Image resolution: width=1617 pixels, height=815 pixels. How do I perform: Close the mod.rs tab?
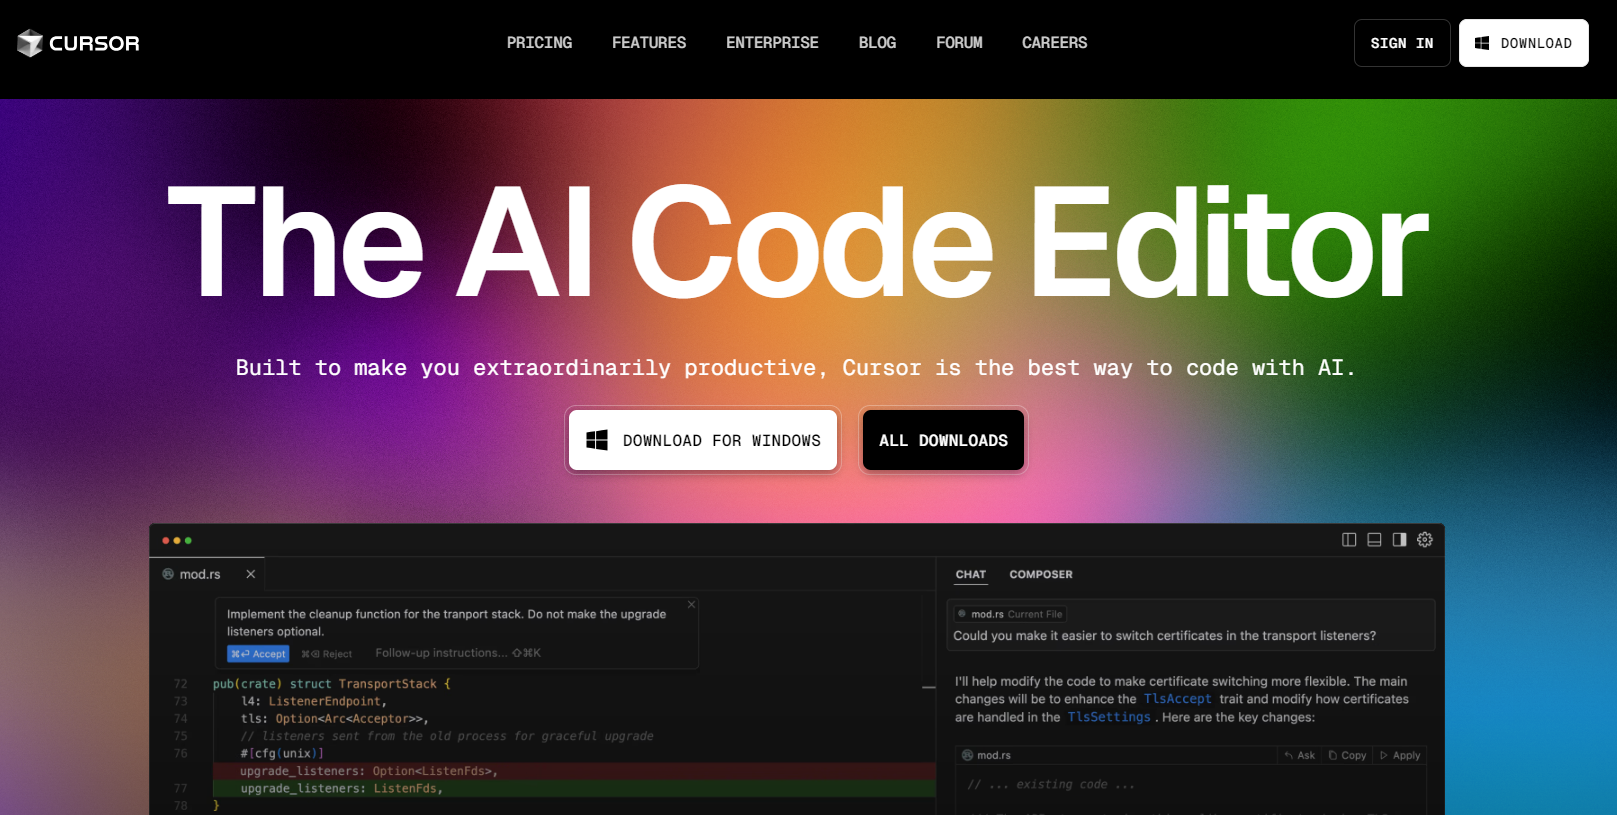251,574
